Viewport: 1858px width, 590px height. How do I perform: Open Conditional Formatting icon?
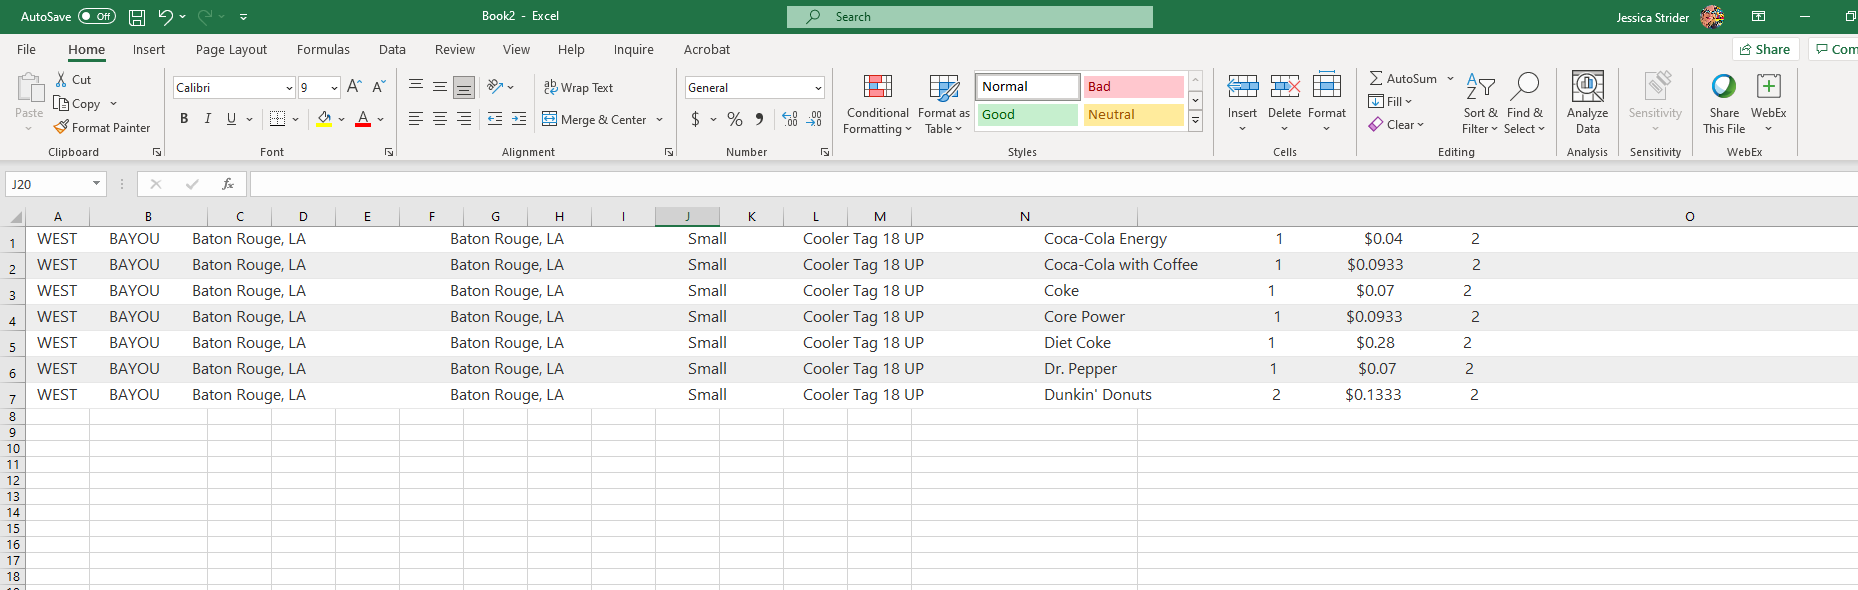(x=878, y=87)
